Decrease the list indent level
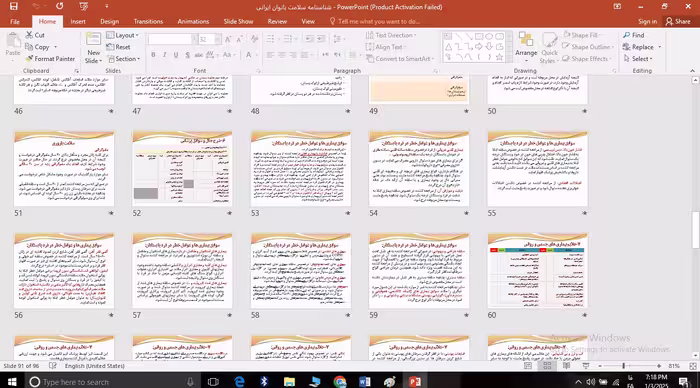700x388 pixels. pos(309,39)
